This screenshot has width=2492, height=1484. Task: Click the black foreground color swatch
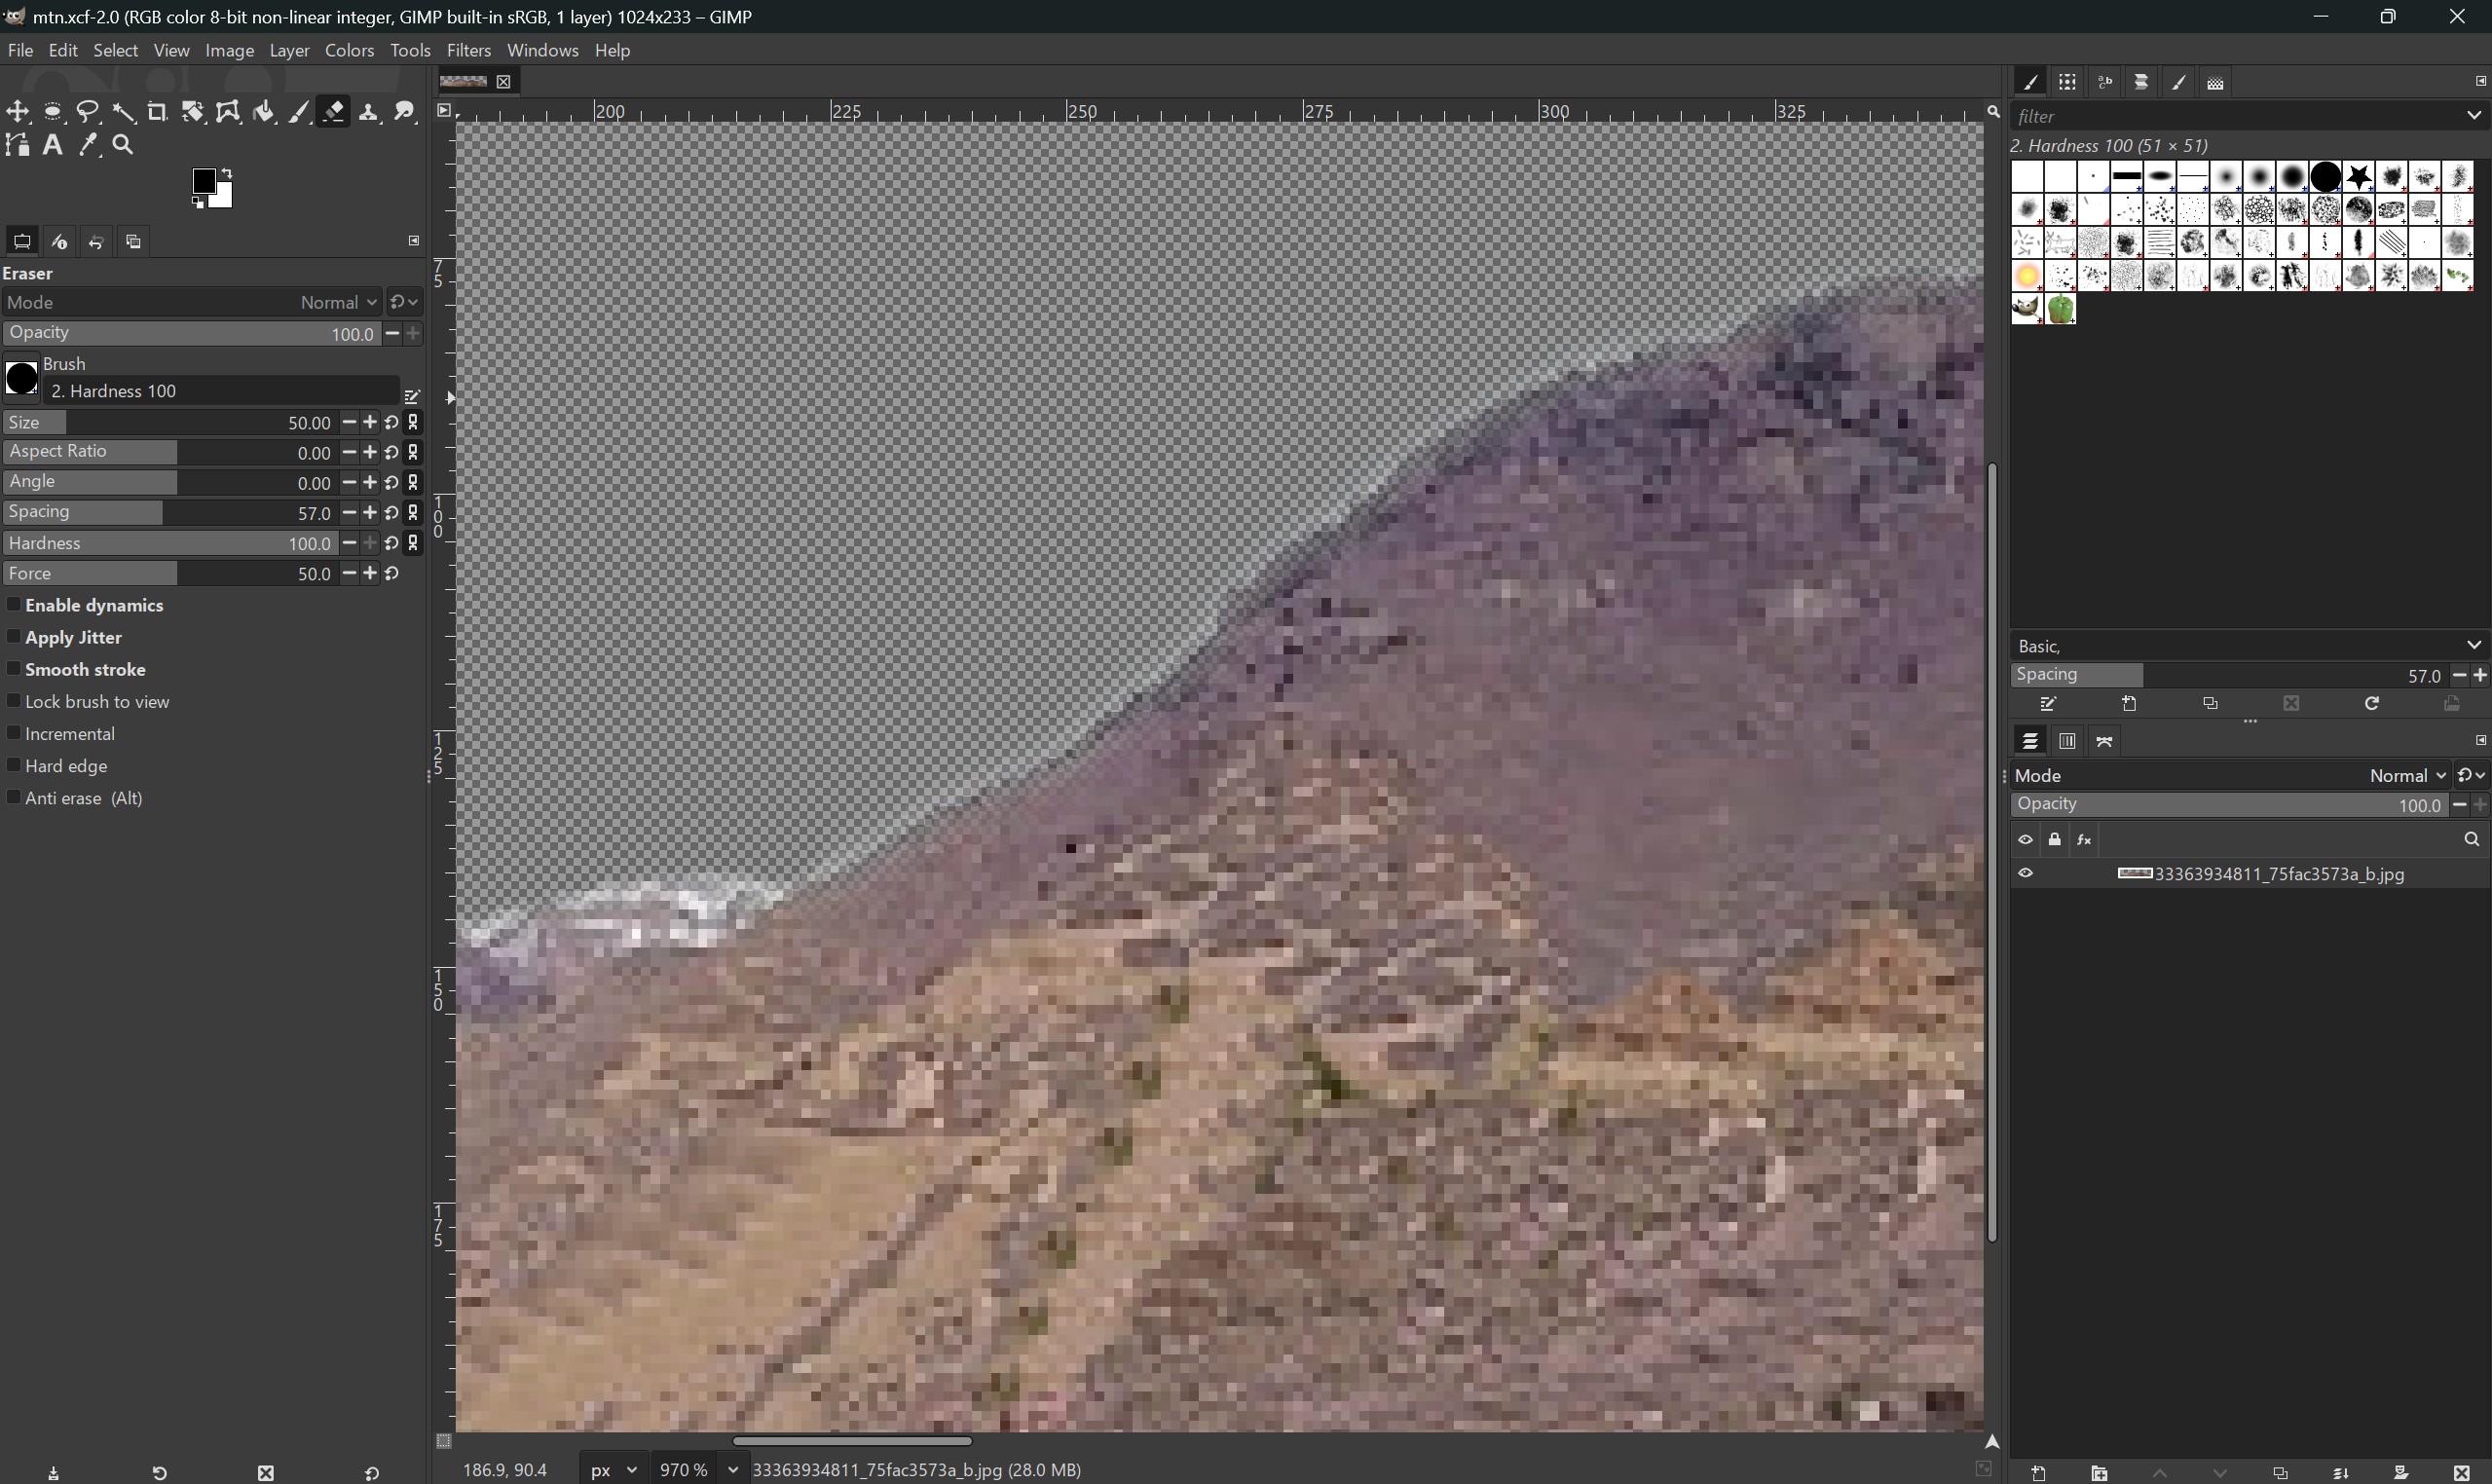203,181
